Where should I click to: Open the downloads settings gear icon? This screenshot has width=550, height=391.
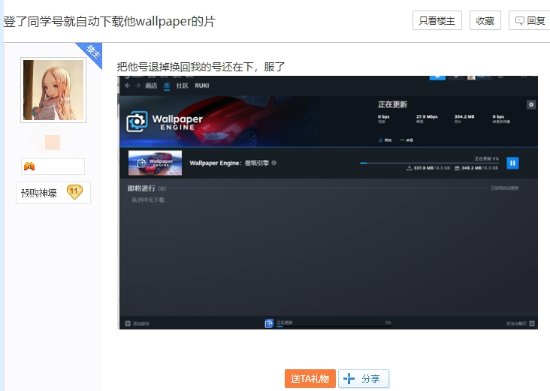(531, 105)
